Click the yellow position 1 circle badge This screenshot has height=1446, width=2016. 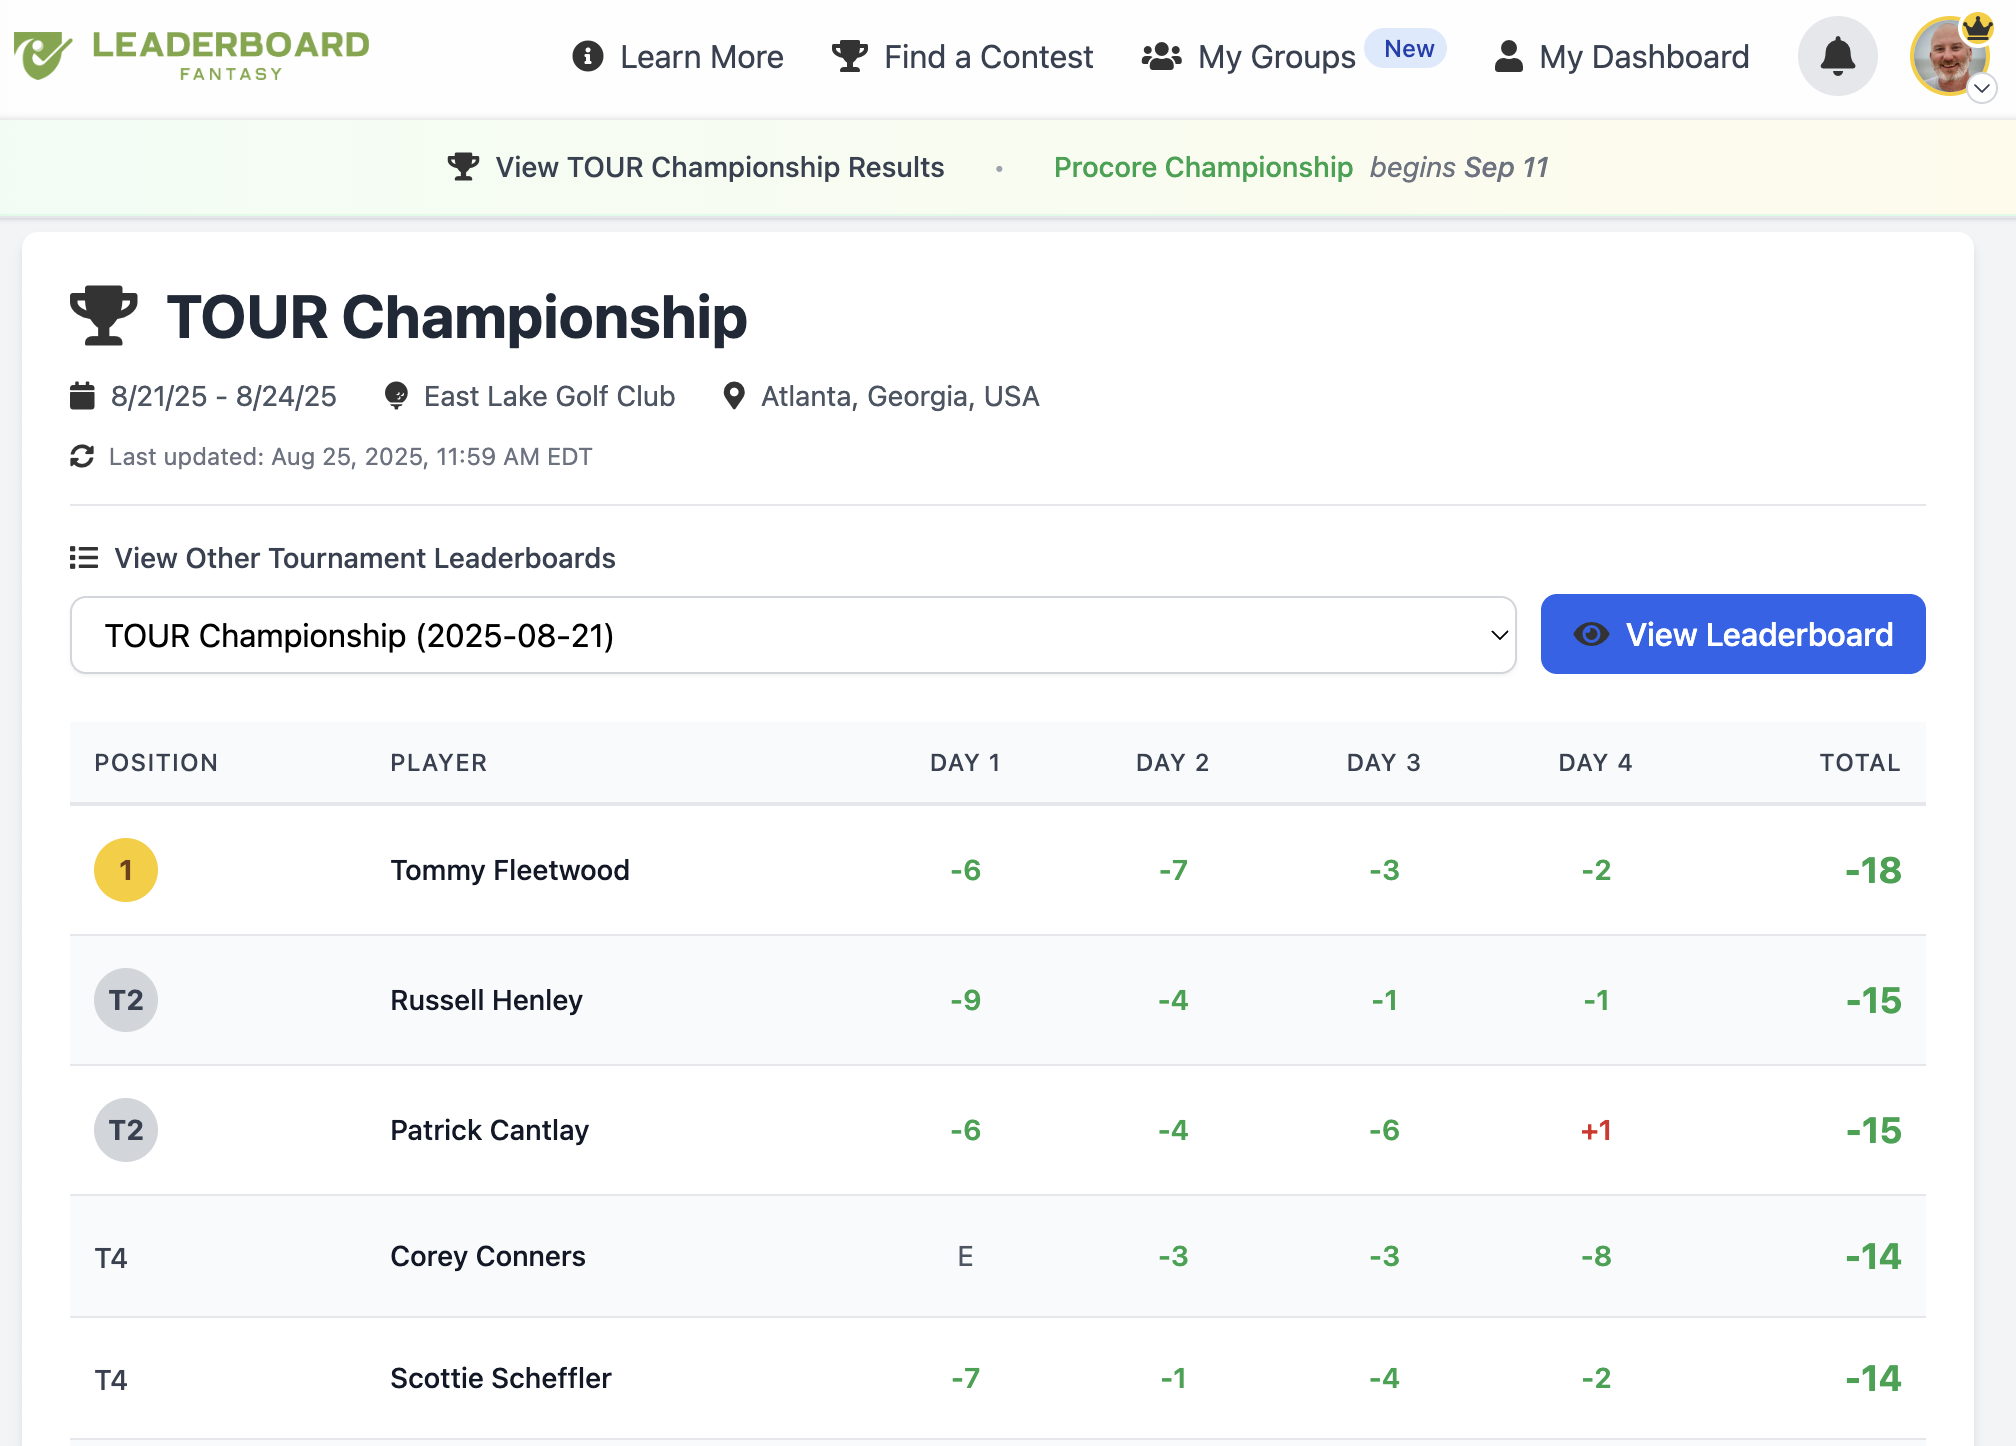coord(125,870)
